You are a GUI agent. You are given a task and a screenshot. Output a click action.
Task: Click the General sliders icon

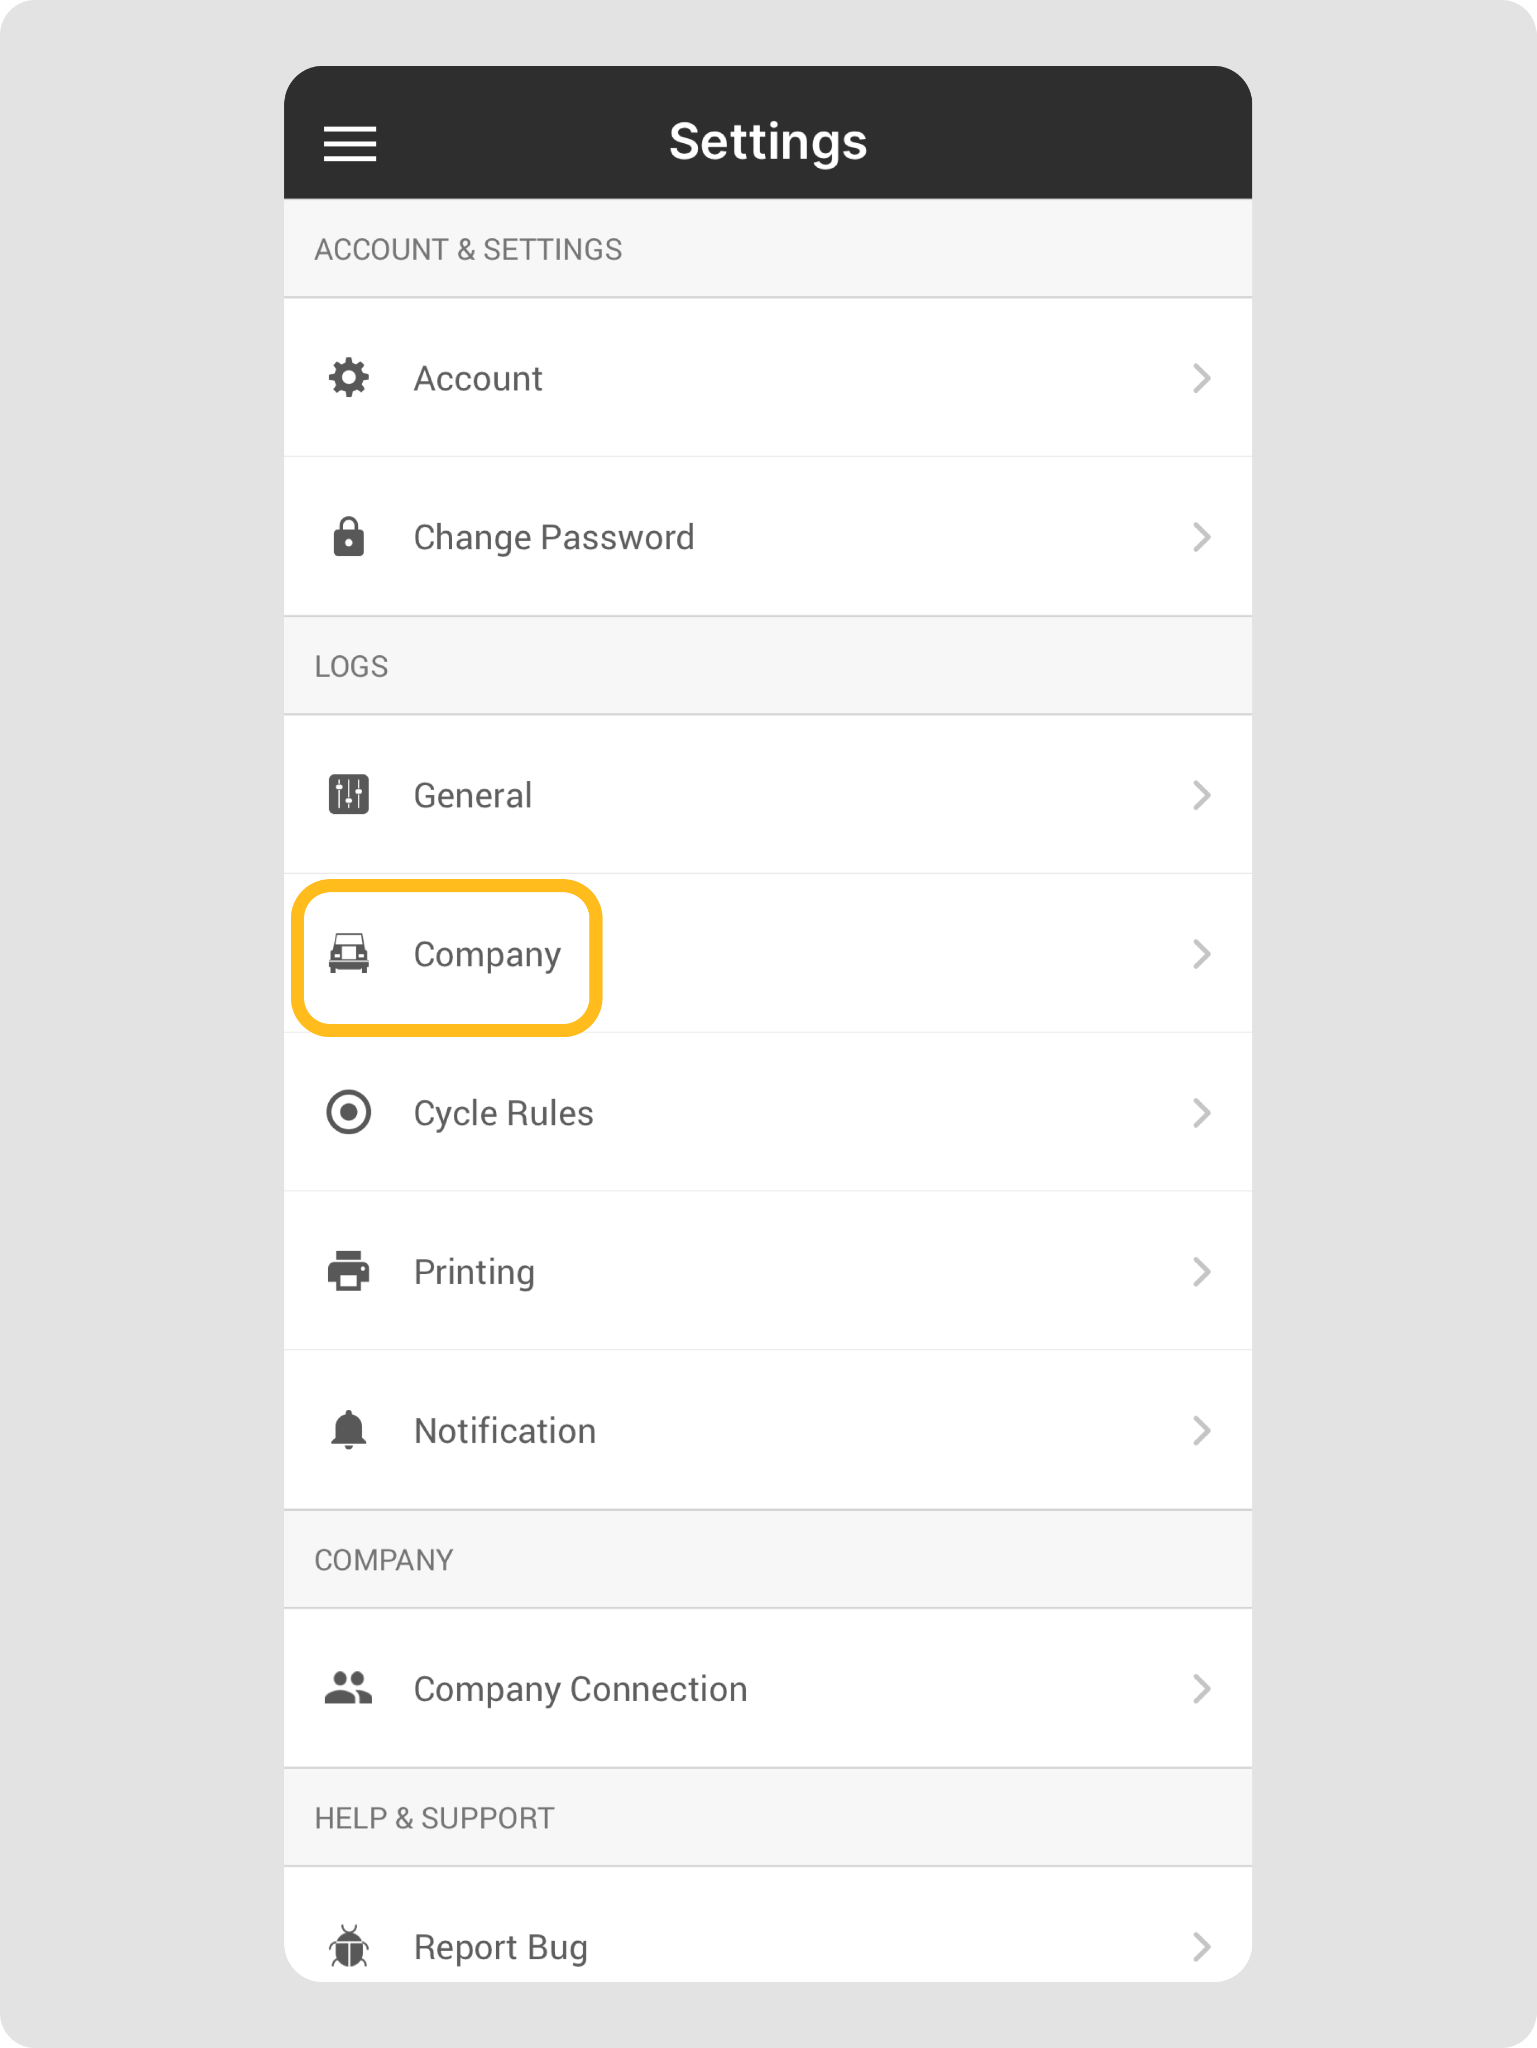click(x=349, y=795)
